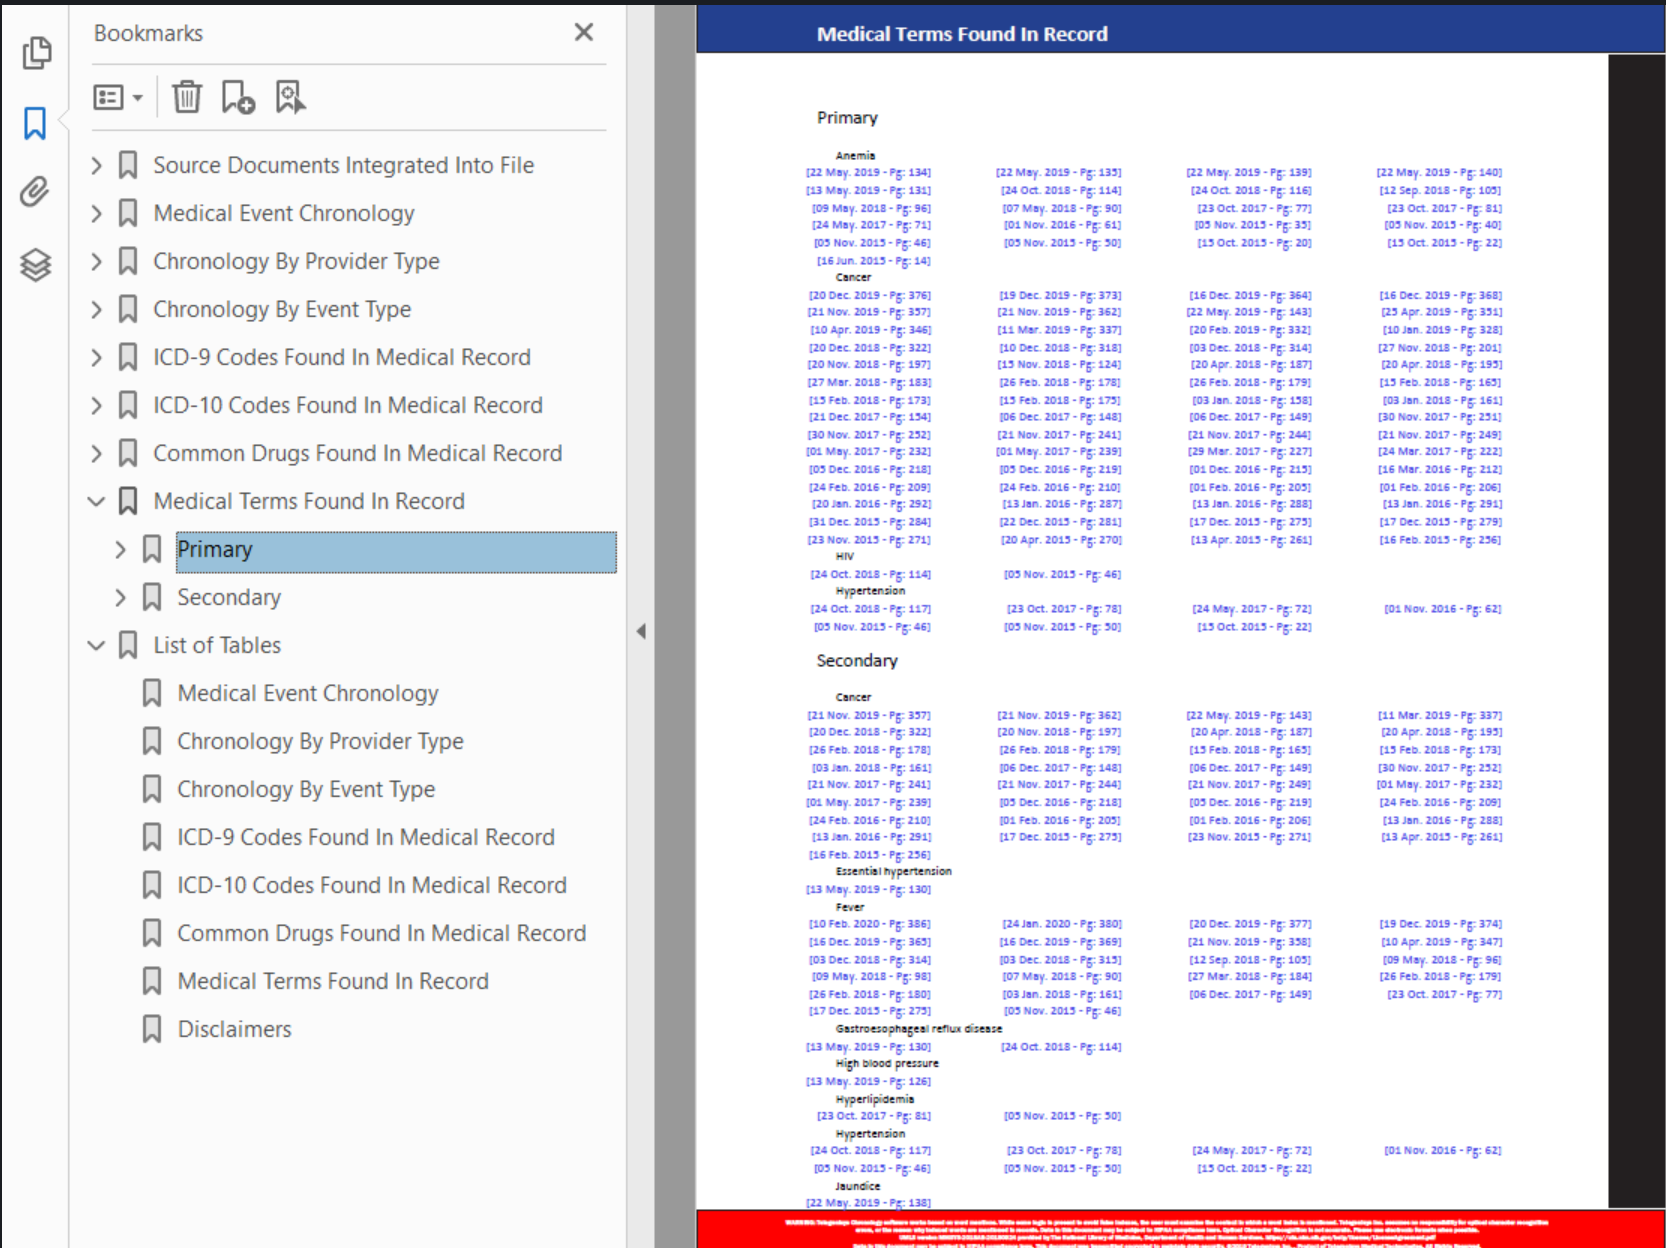The width and height of the screenshot is (1666, 1248).
Task: Follow High blood pressure link Pg 126
Action: 869,1081
